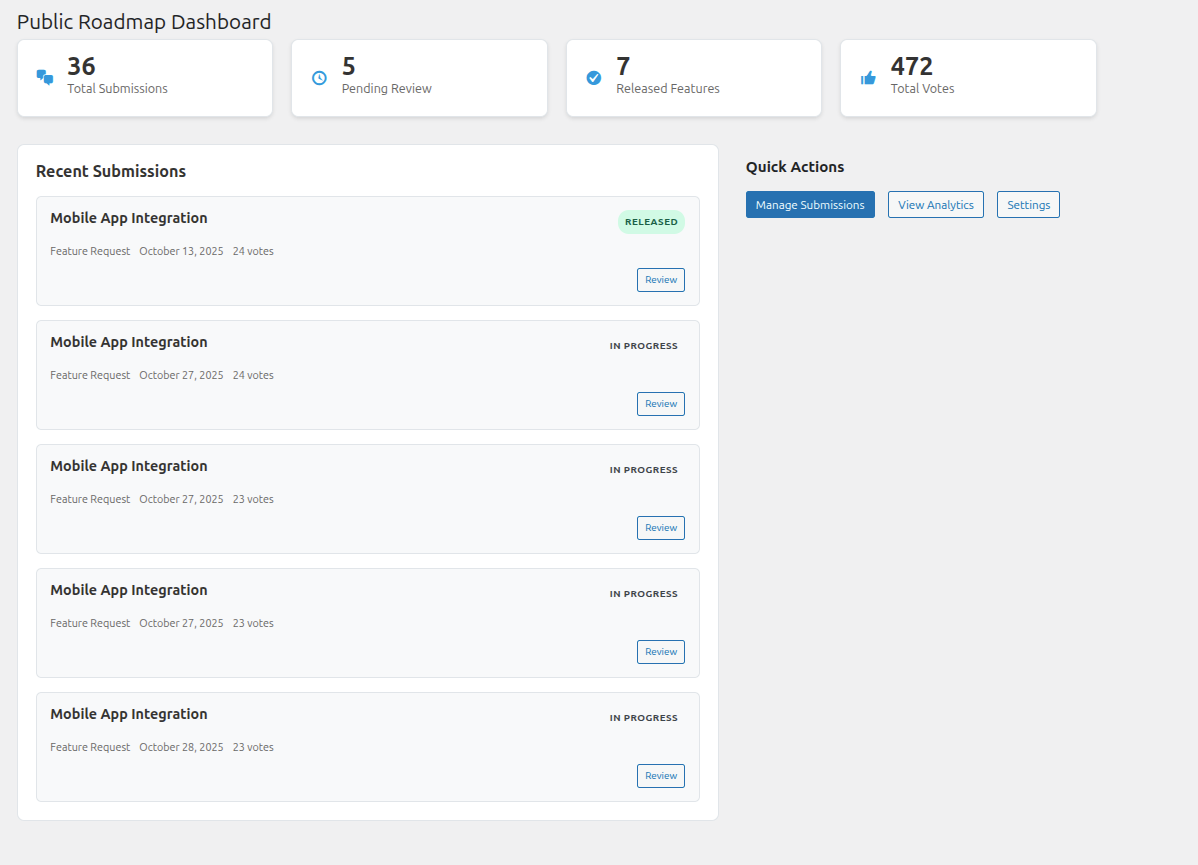Image resolution: width=1198 pixels, height=865 pixels.
Task: Open the October 13 Mobile App Integration title
Action: pos(129,218)
